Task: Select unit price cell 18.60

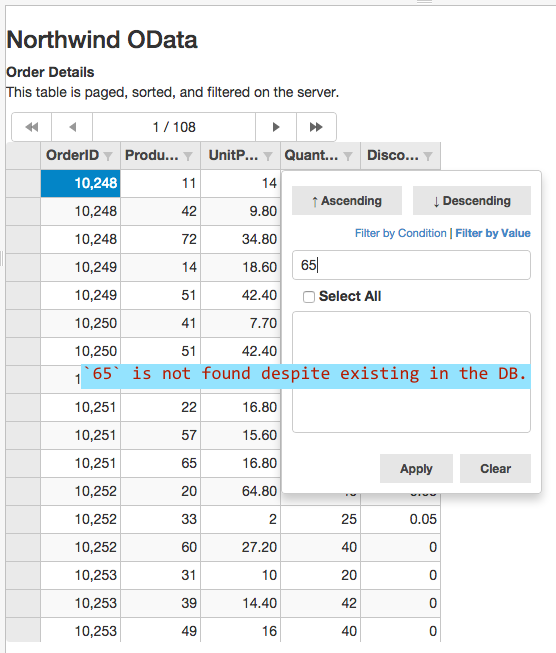Action: coord(240,267)
